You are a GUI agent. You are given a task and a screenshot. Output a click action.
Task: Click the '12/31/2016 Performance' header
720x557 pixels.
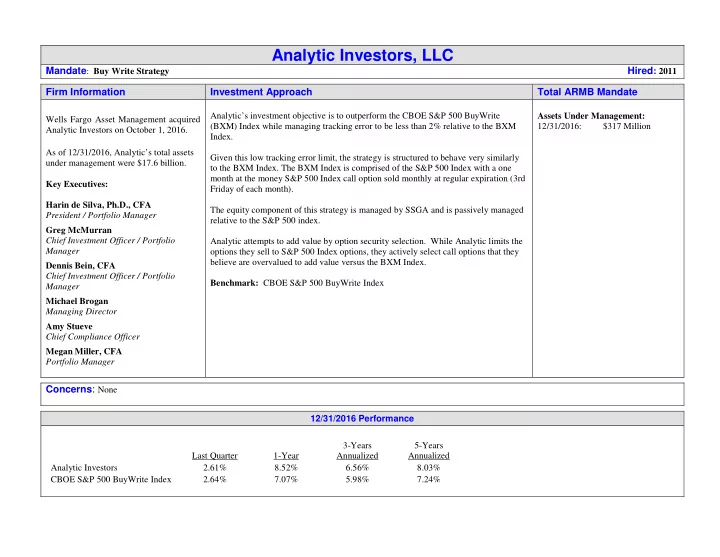tap(362, 418)
